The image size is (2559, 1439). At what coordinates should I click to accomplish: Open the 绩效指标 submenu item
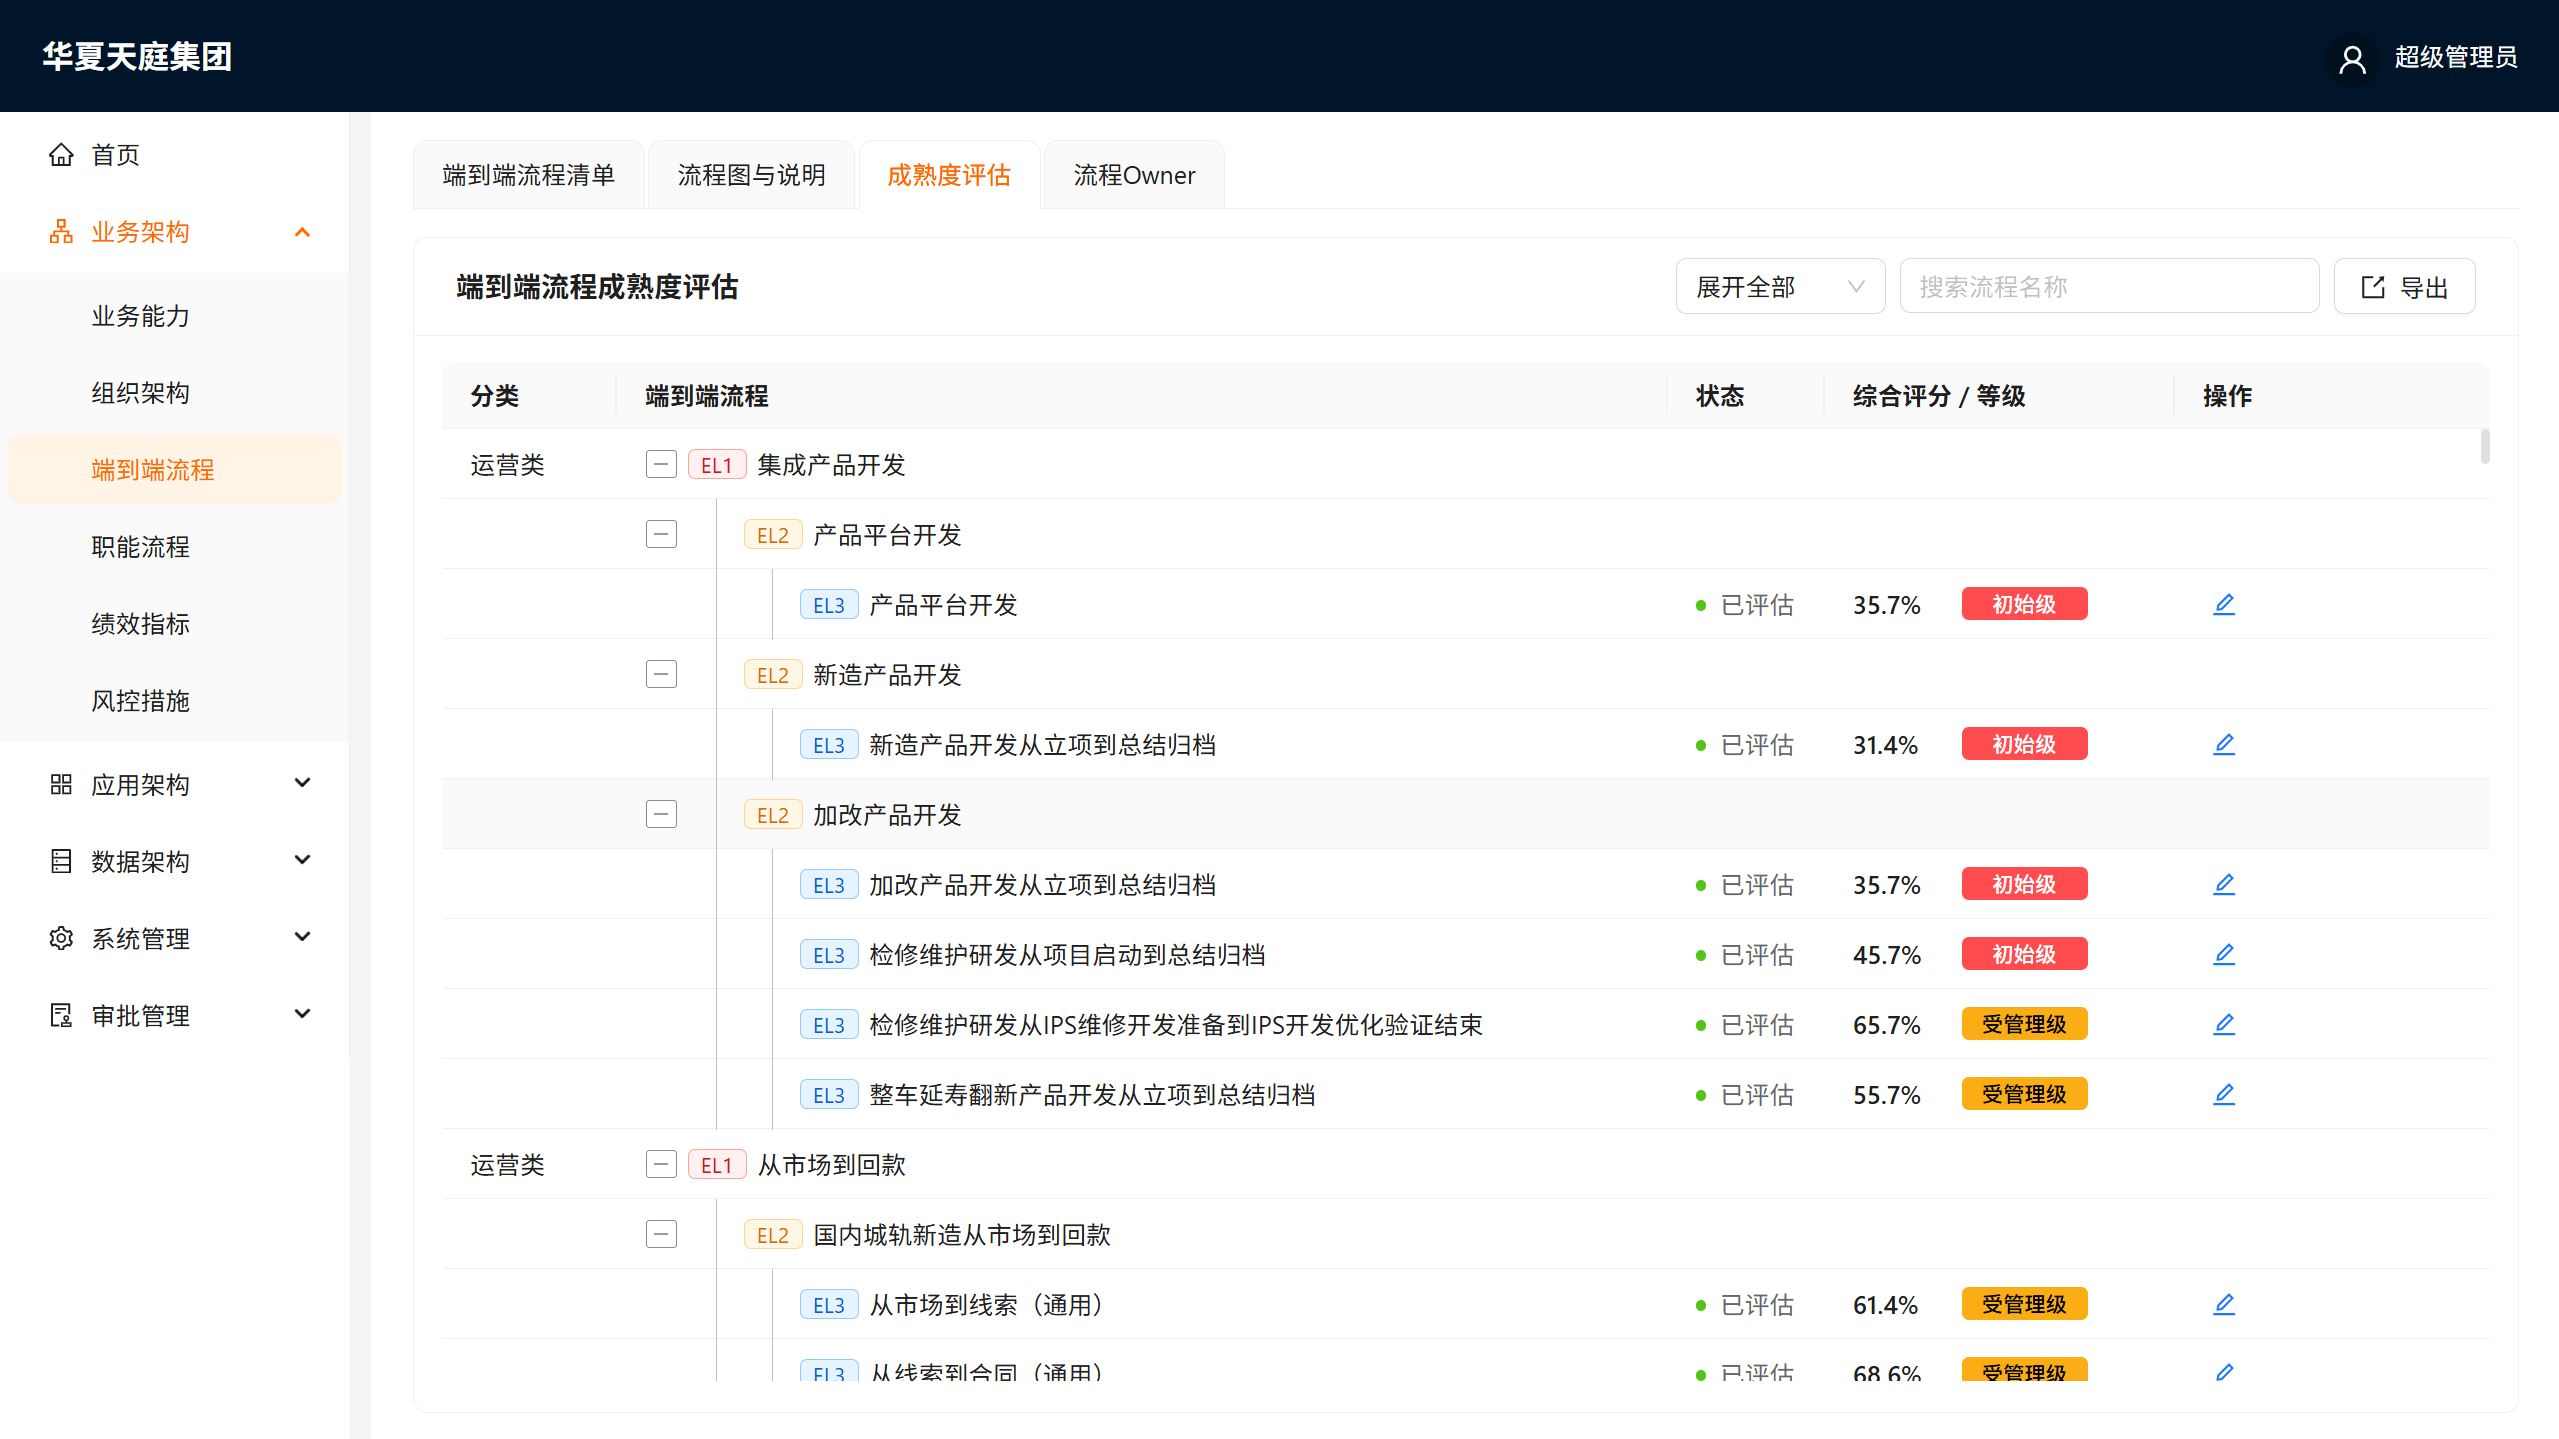pos(174,624)
